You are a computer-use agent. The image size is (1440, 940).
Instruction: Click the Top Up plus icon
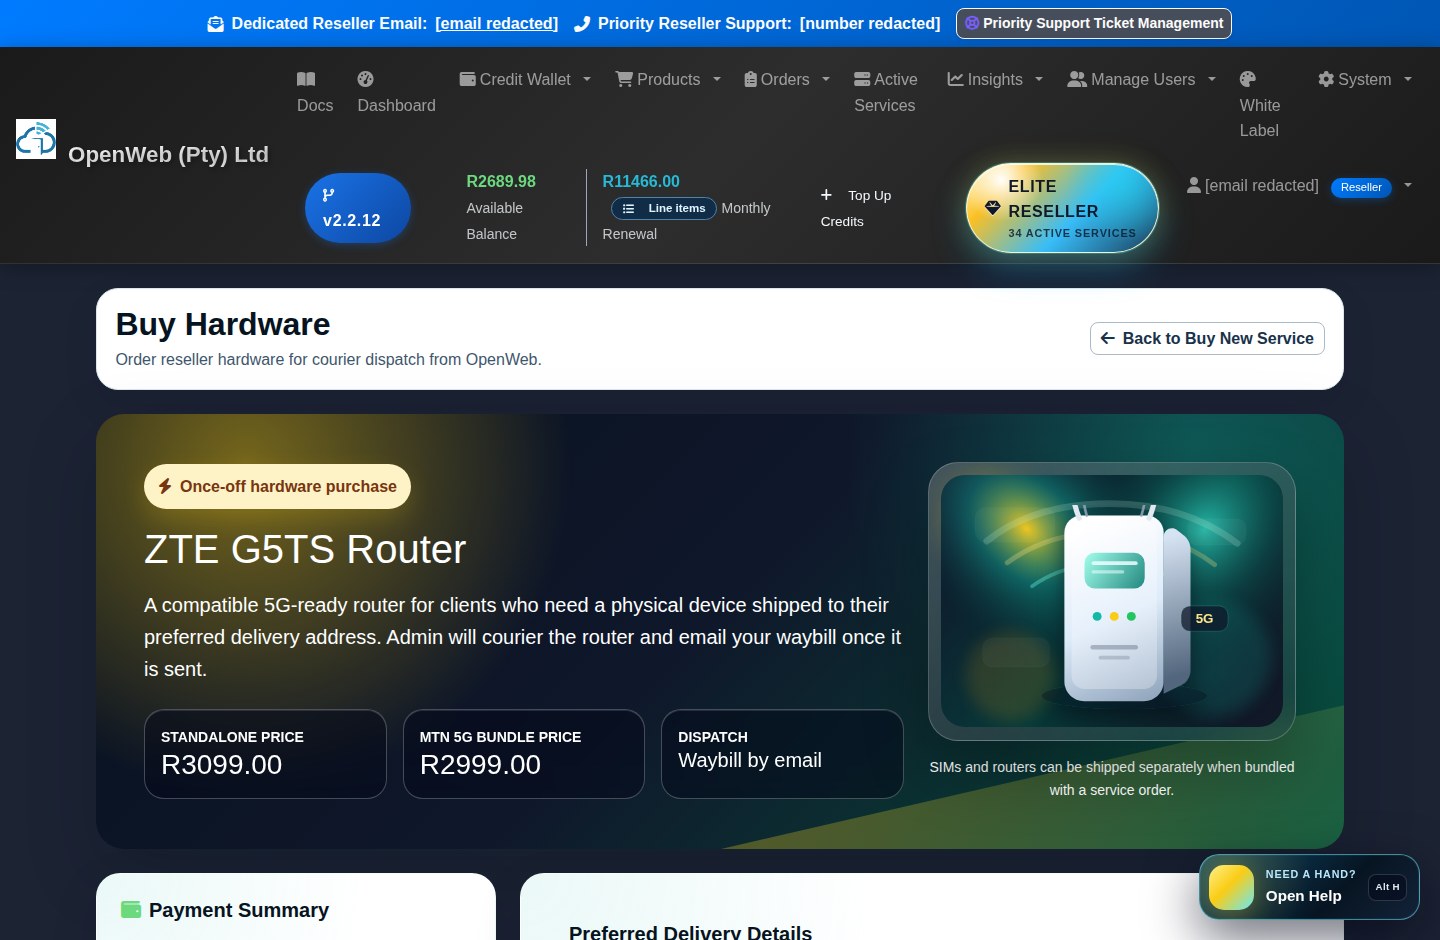[x=826, y=195]
